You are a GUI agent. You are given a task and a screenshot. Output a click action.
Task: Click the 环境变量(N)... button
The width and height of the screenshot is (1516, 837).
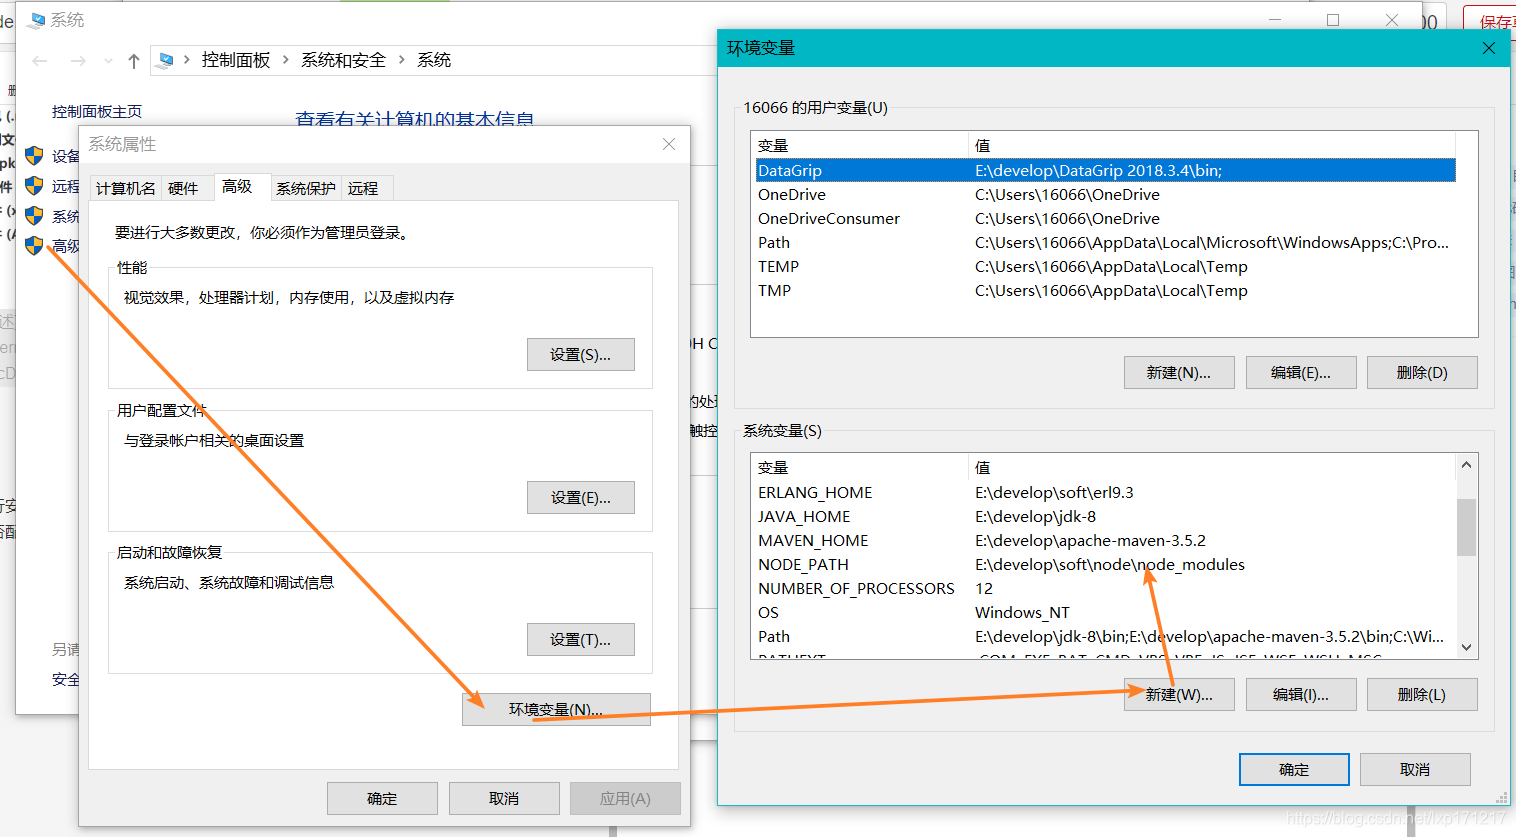point(556,709)
